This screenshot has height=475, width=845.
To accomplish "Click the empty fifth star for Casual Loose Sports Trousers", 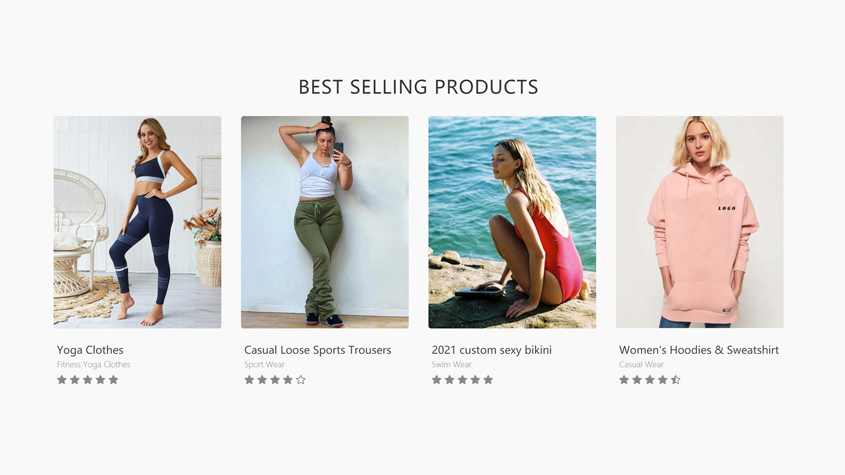I will (x=301, y=380).
